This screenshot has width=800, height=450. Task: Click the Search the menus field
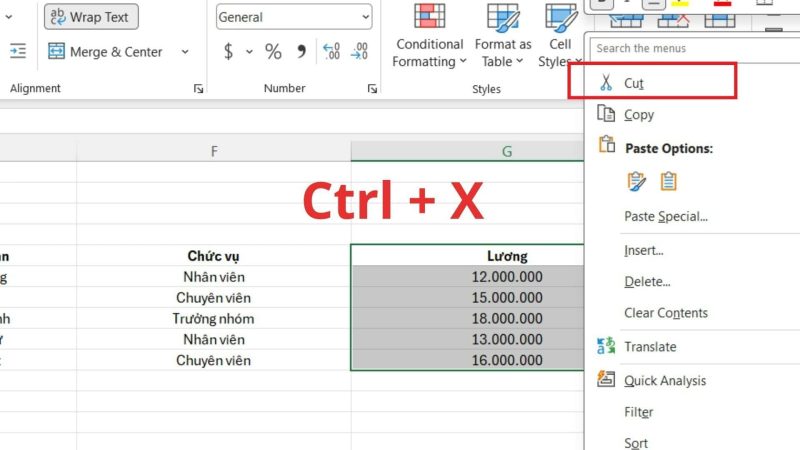[695, 48]
